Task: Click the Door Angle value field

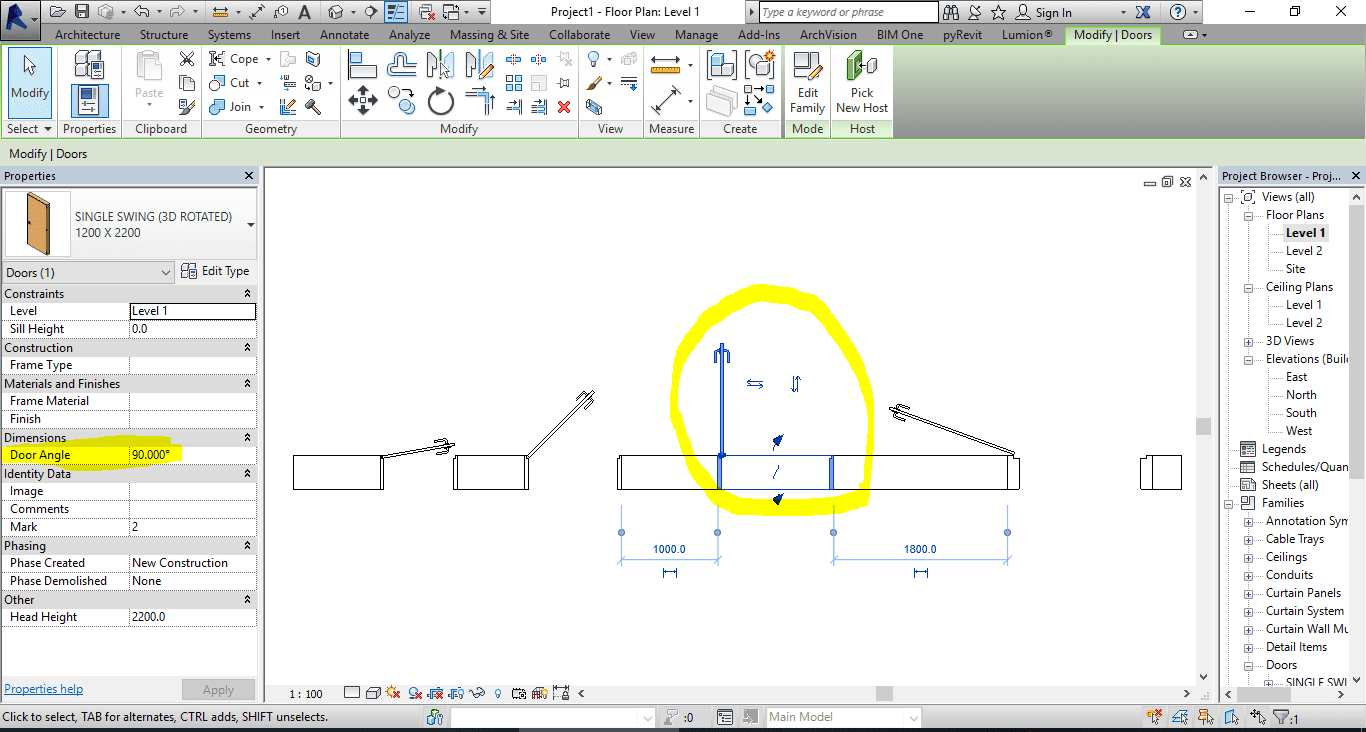Action: coord(192,455)
